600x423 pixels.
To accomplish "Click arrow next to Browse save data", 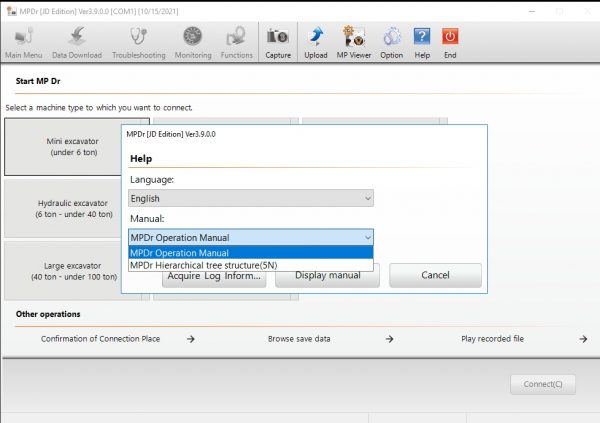I will click(390, 339).
